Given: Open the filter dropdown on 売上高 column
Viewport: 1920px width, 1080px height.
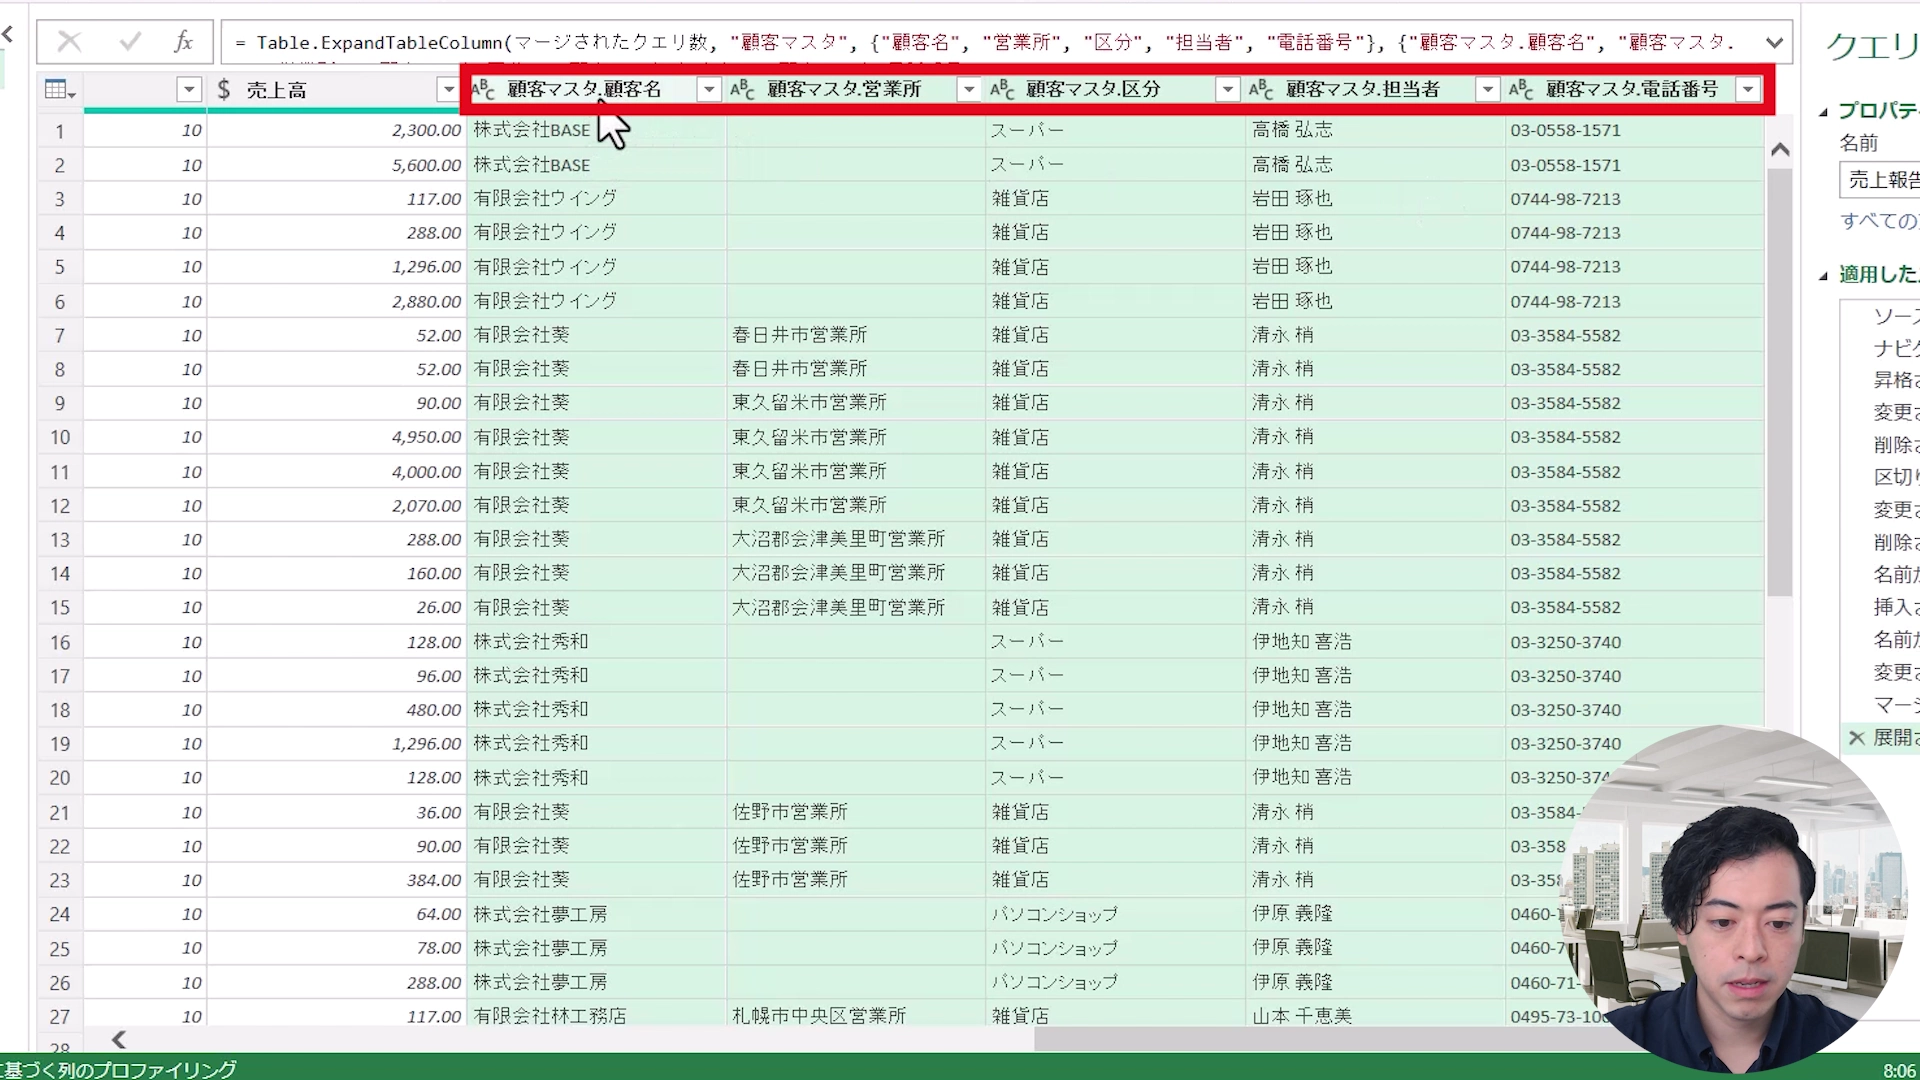Looking at the screenshot, I should [x=448, y=89].
